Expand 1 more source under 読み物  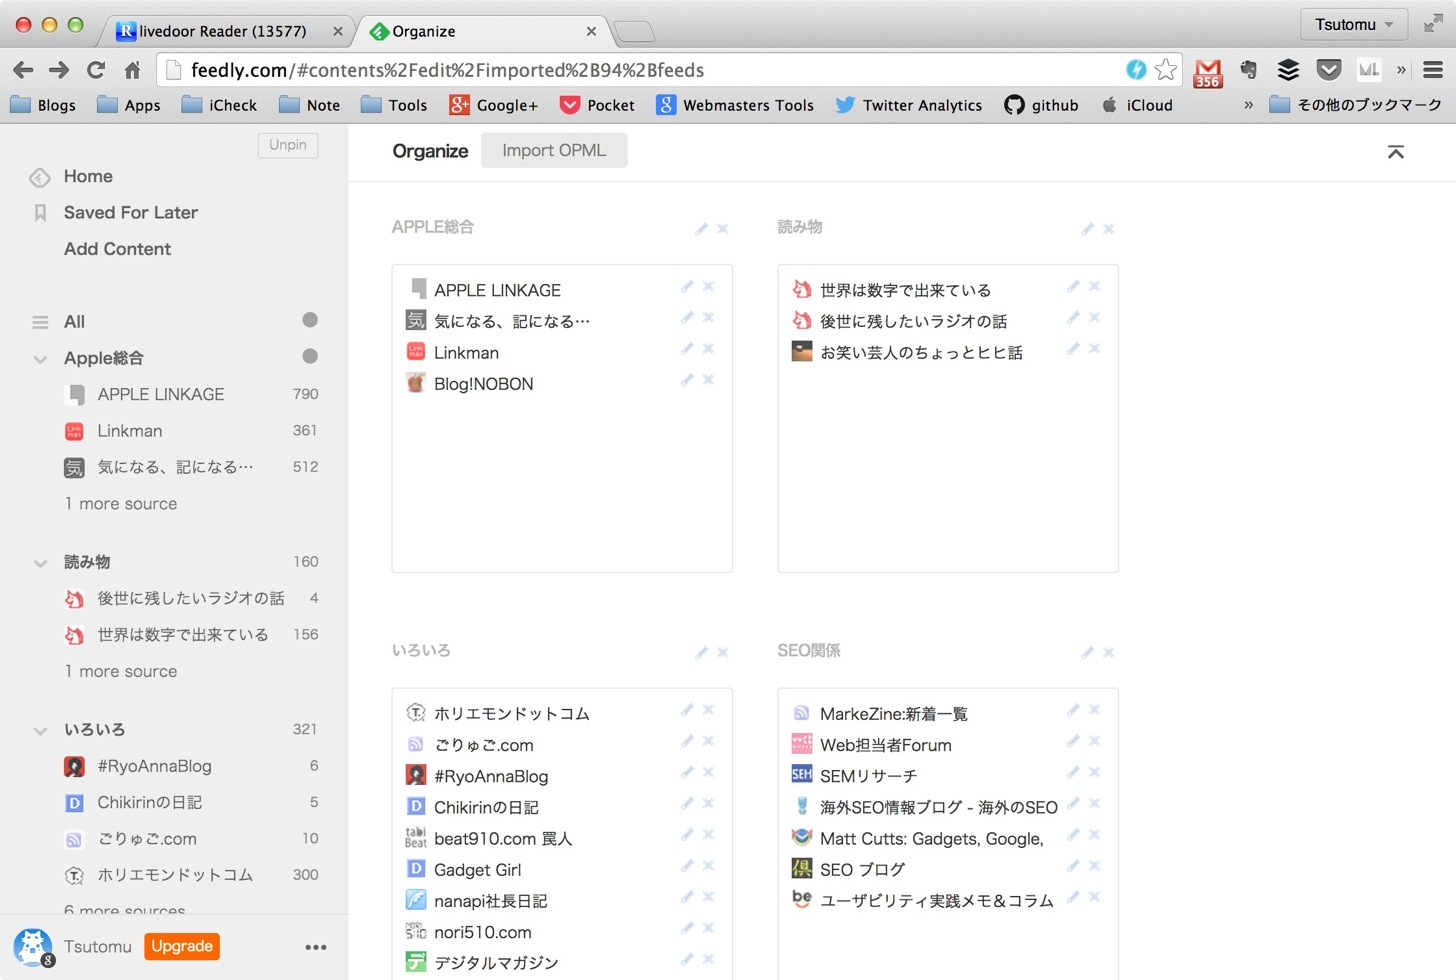point(121,672)
